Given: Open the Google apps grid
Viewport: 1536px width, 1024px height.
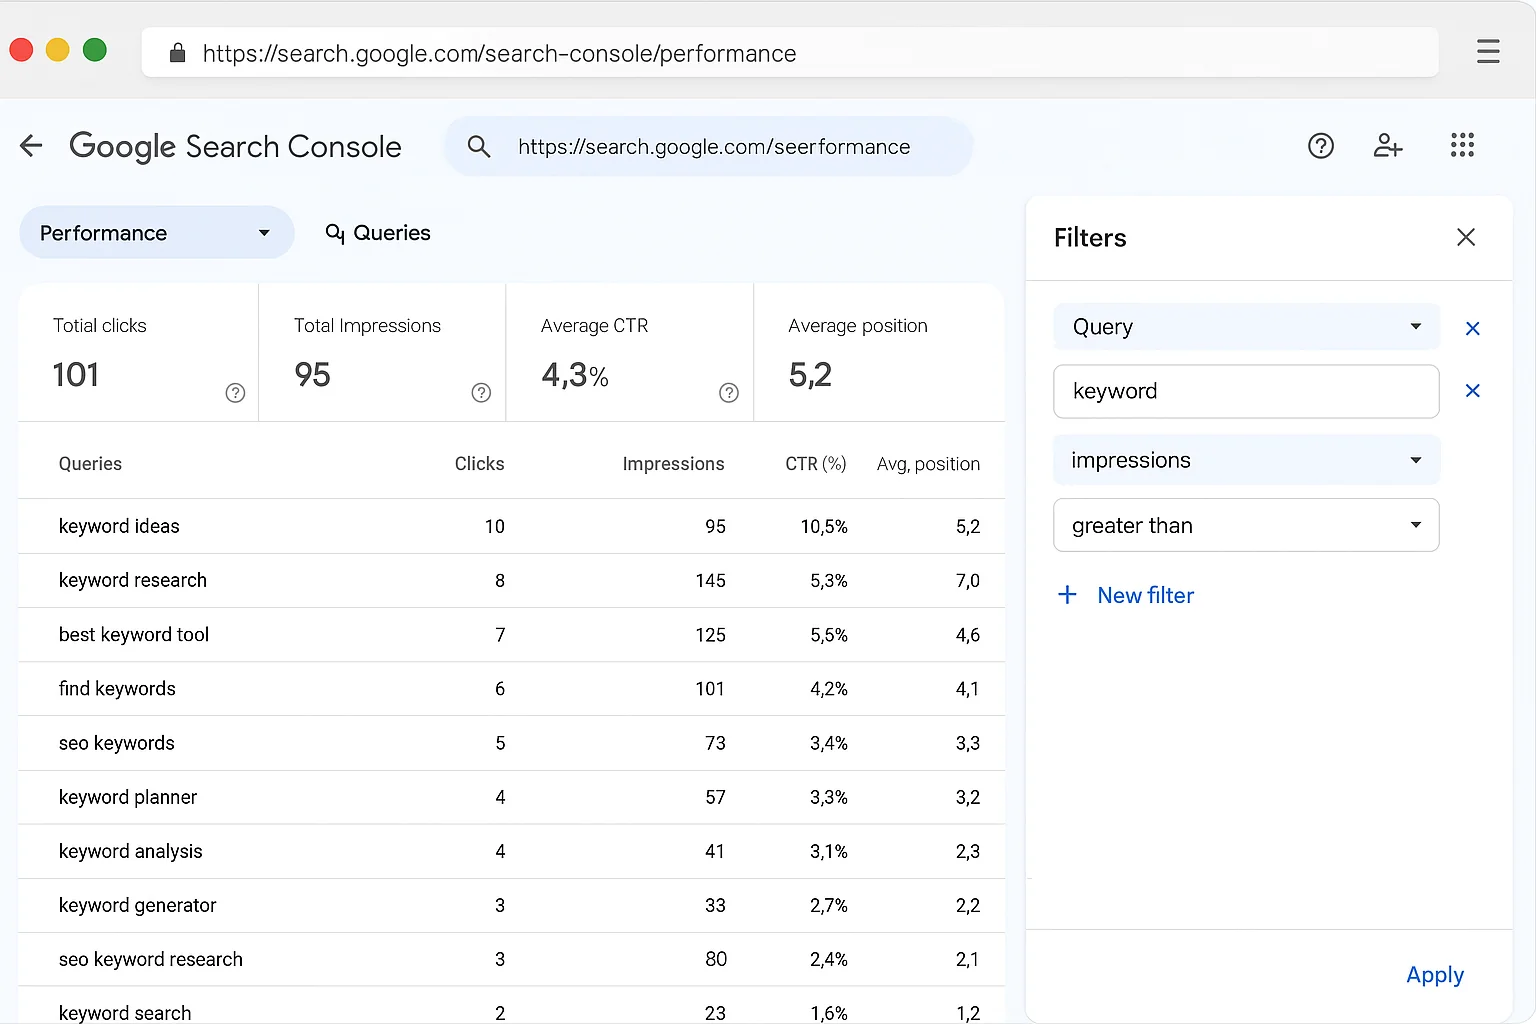Looking at the screenshot, I should pyautogui.click(x=1462, y=145).
